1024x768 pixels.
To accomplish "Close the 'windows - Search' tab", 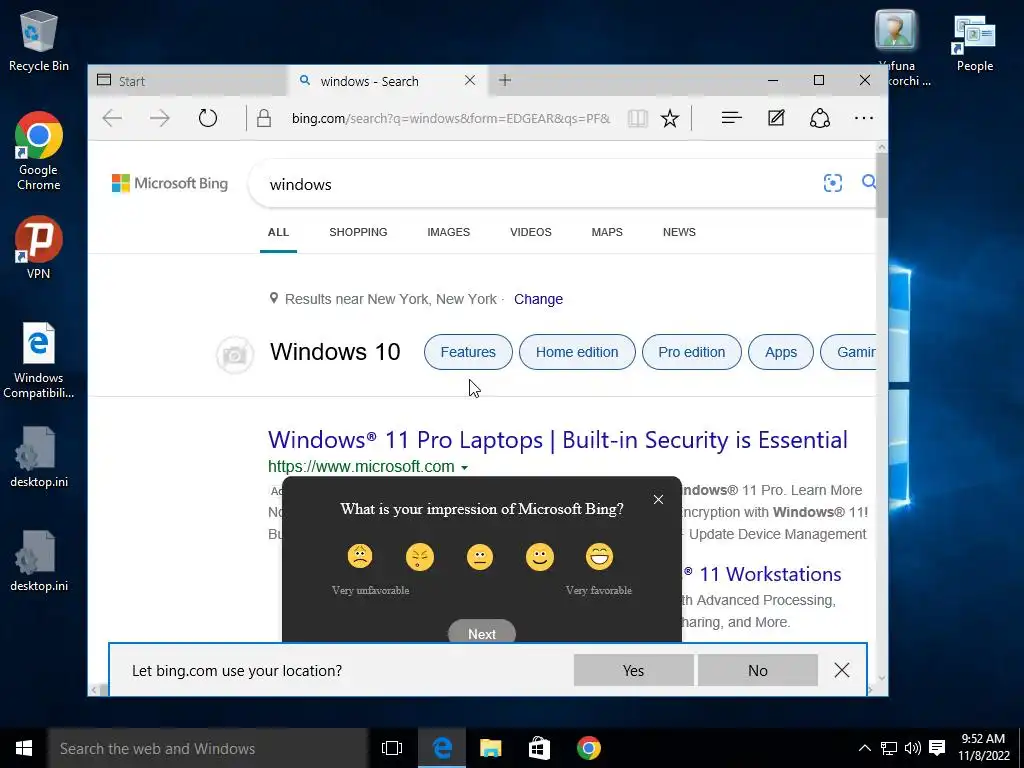I will pyautogui.click(x=470, y=80).
